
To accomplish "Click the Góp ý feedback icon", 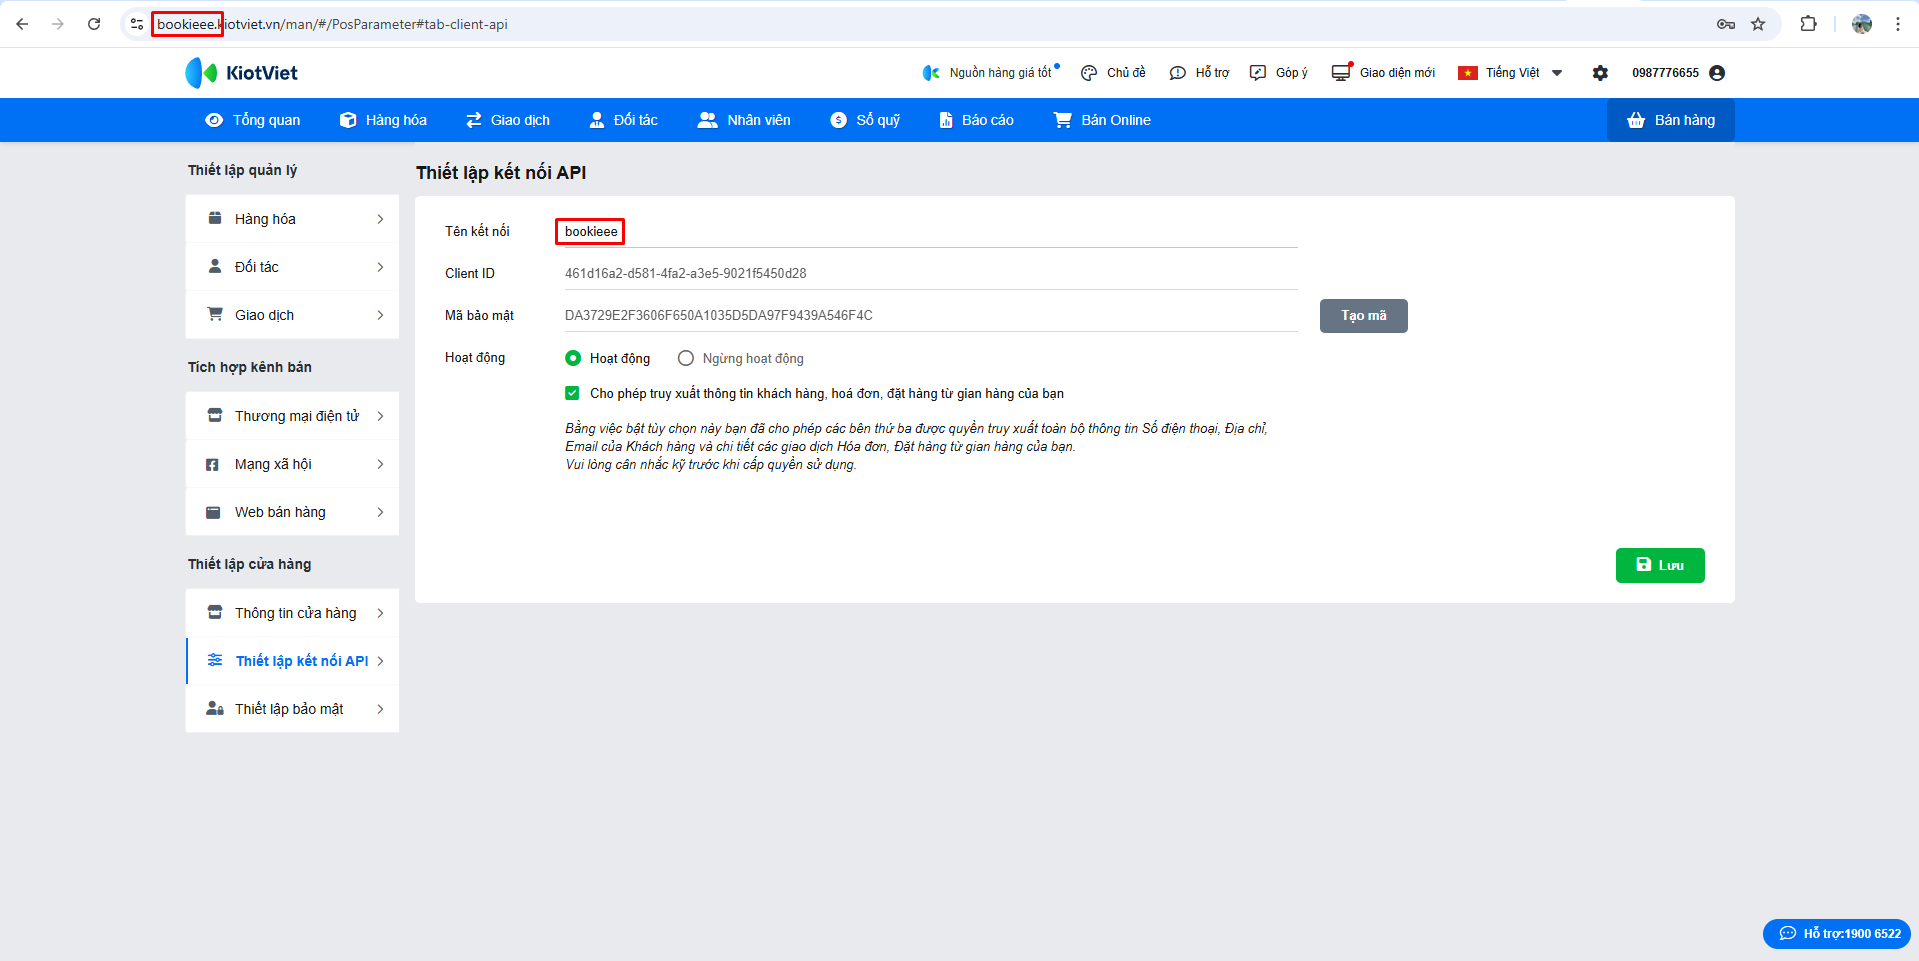I will (1258, 73).
